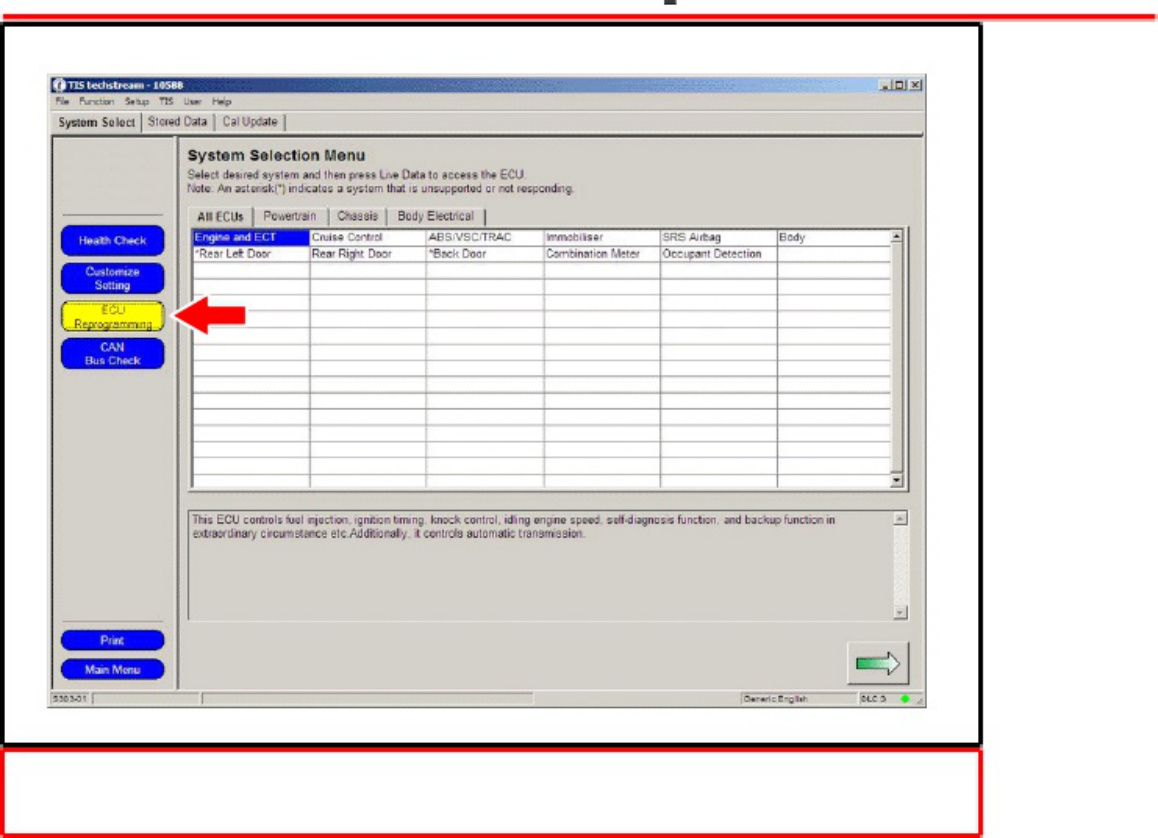The height and width of the screenshot is (838, 1158).
Task: Select the Cruise Control cell
Action: 367,238
